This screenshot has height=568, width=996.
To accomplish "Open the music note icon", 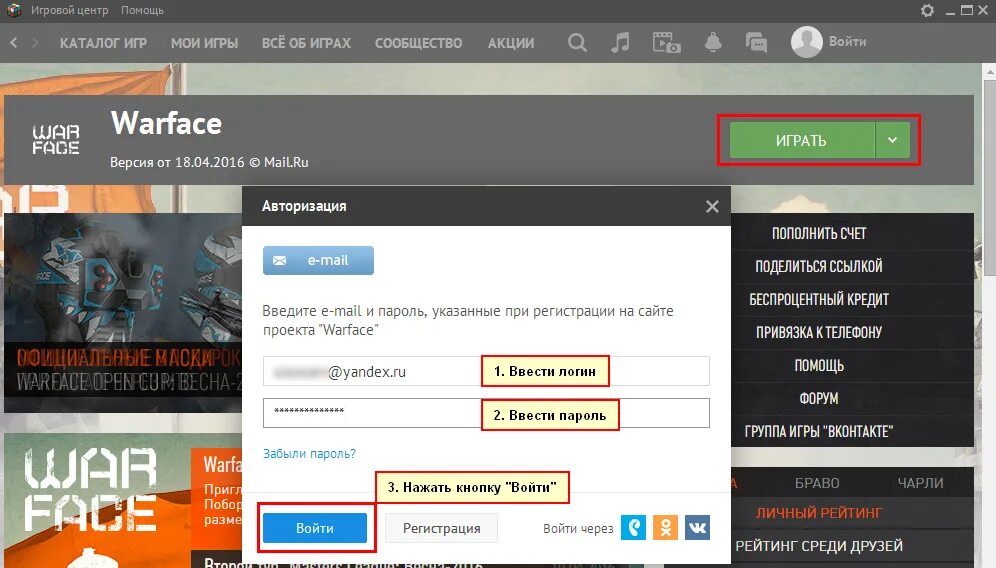I will pos(620,43).
